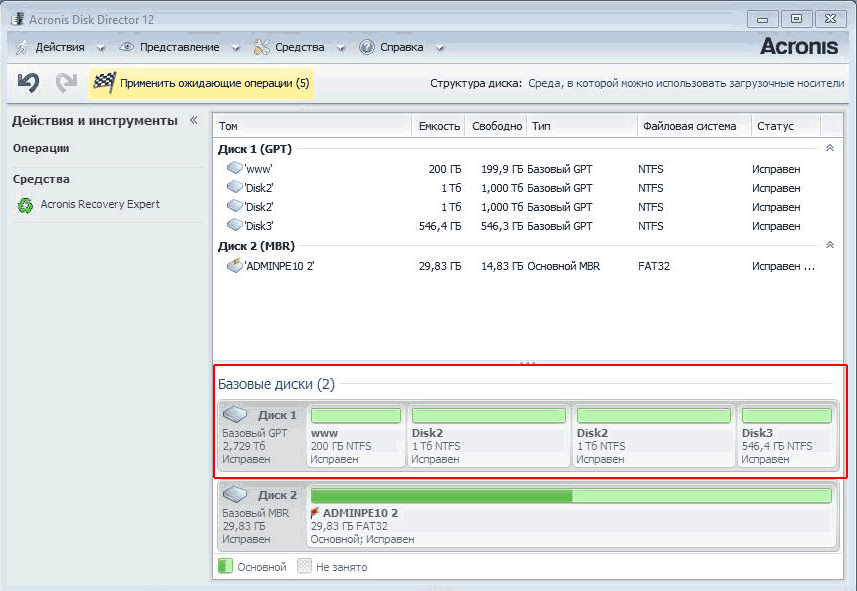Sort by the Тип column header
Screen dimensions: 857x591
pyautogui.click(x=583, y=126)
